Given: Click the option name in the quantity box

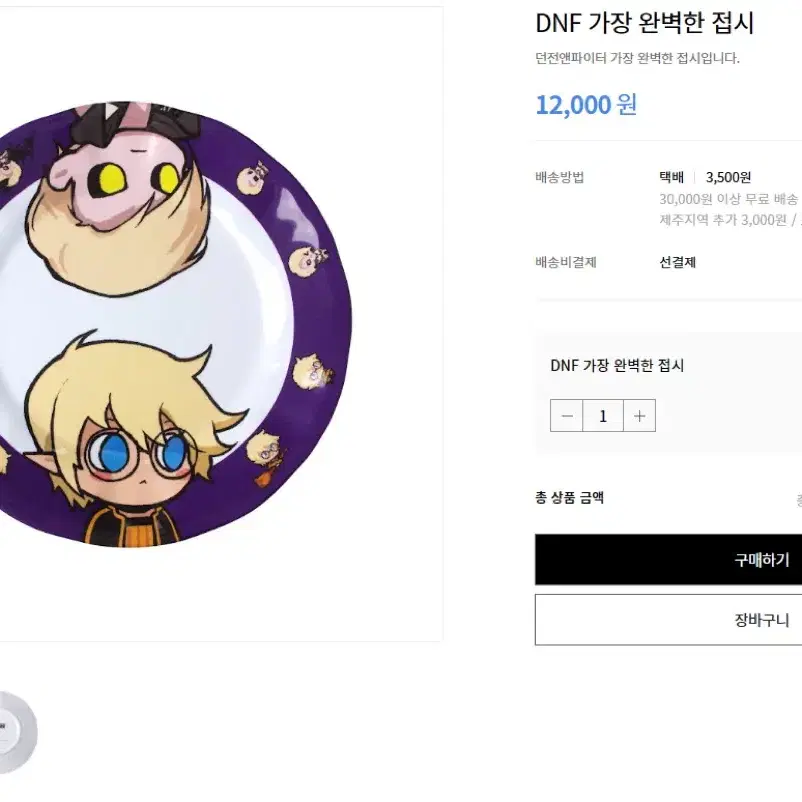Looking at the screenshot, I should [x=617, y=366].
